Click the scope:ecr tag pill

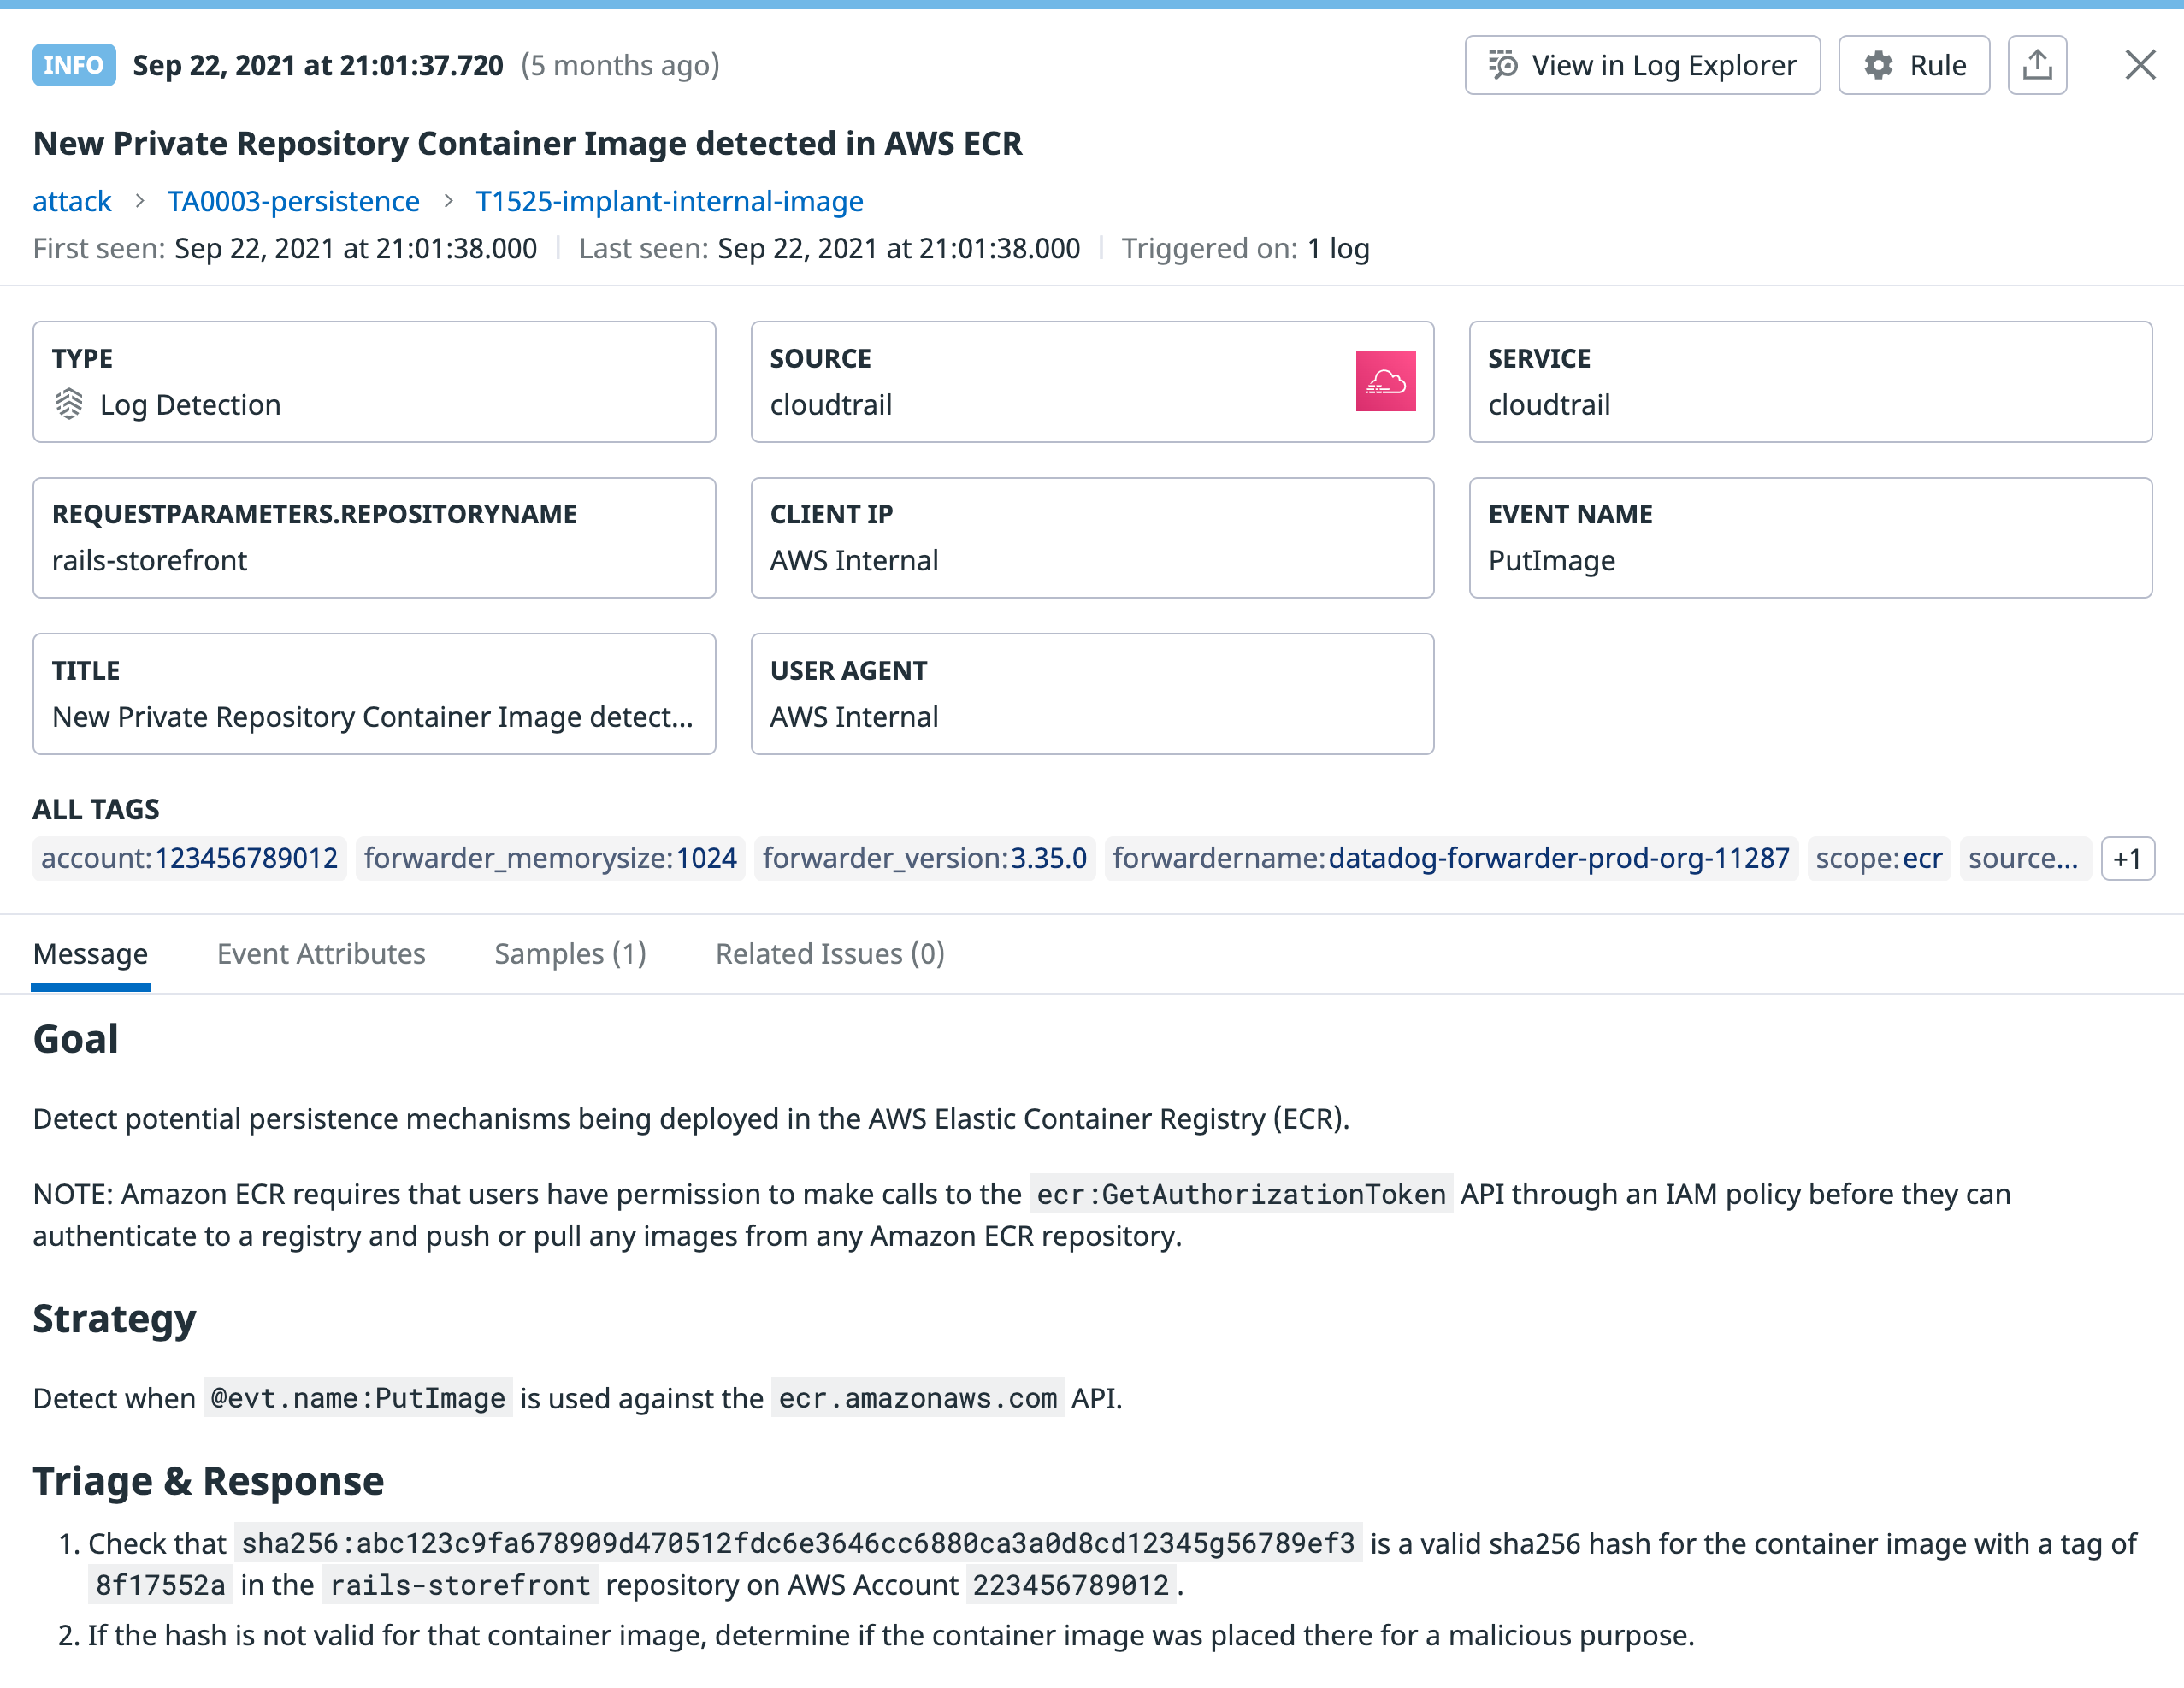click(x=1878, y=858)
